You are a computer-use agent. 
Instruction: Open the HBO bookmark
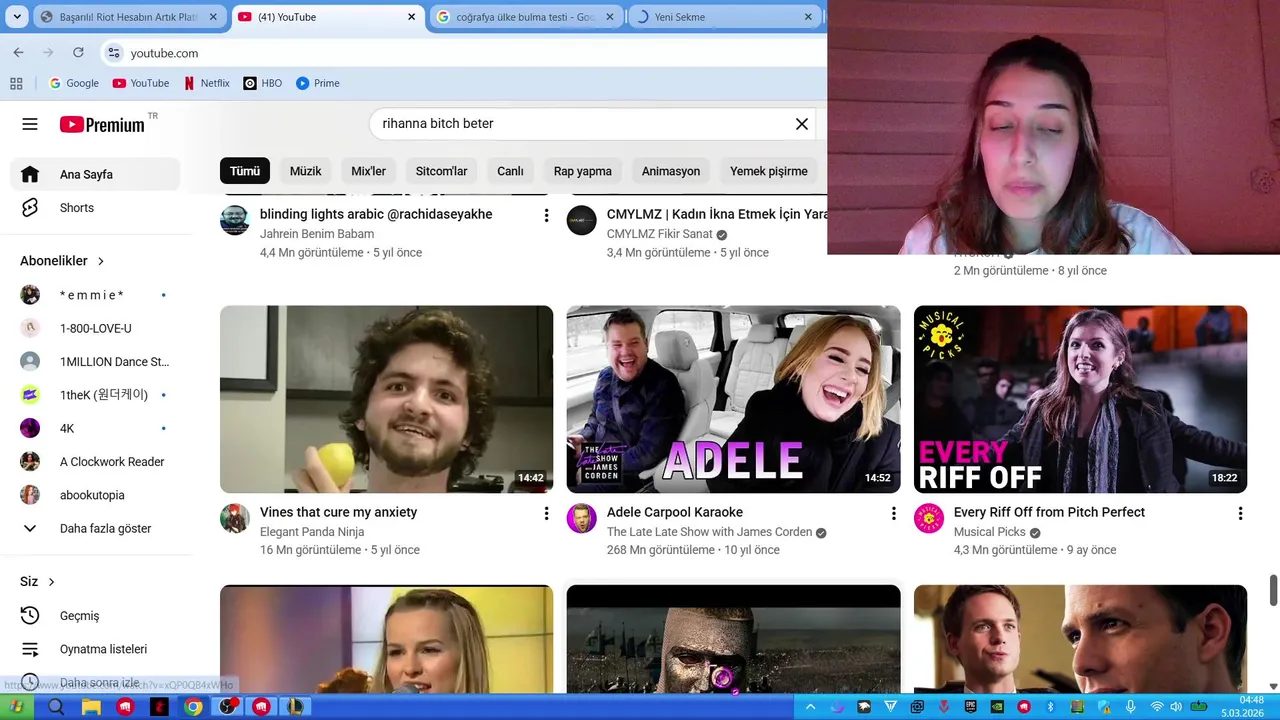[x=262, y=84]
